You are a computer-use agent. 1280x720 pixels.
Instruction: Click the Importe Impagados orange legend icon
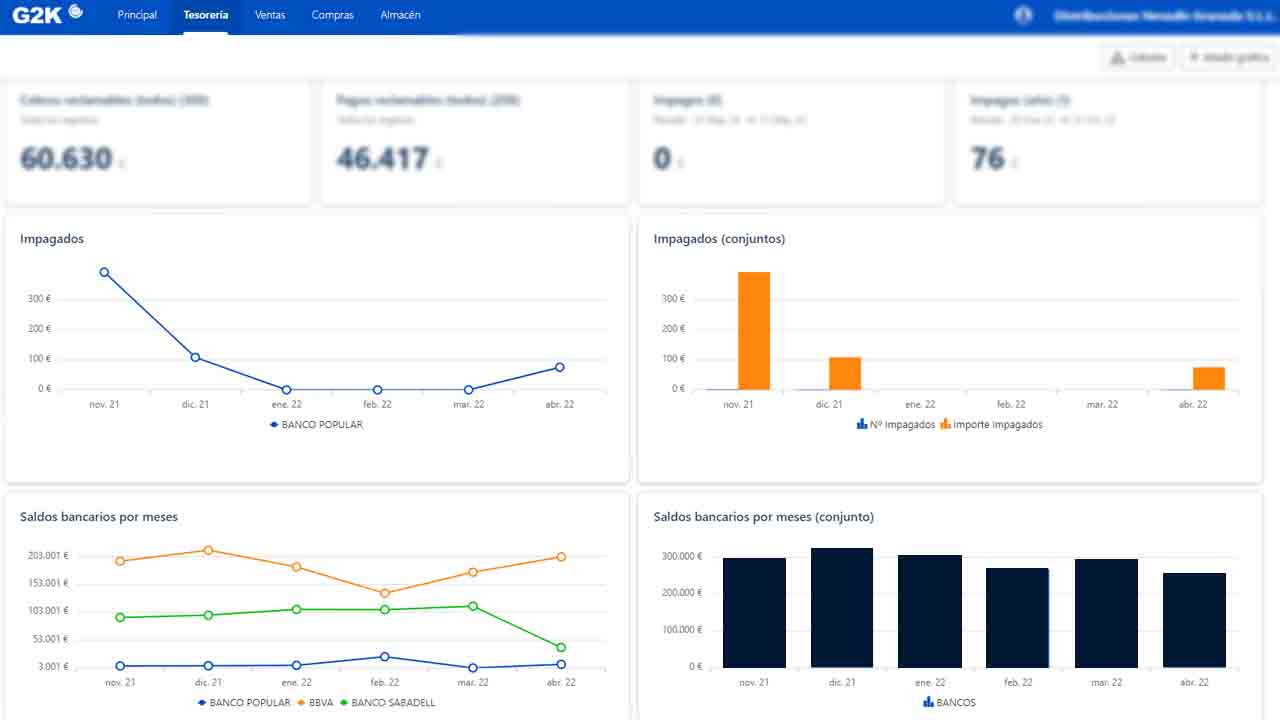coord(945,424)
